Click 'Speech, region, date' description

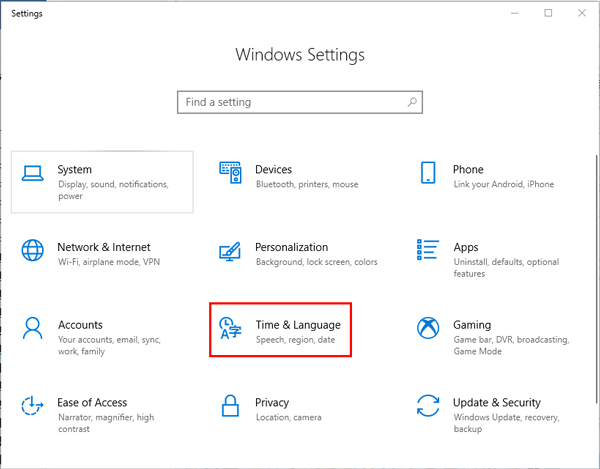295,340
